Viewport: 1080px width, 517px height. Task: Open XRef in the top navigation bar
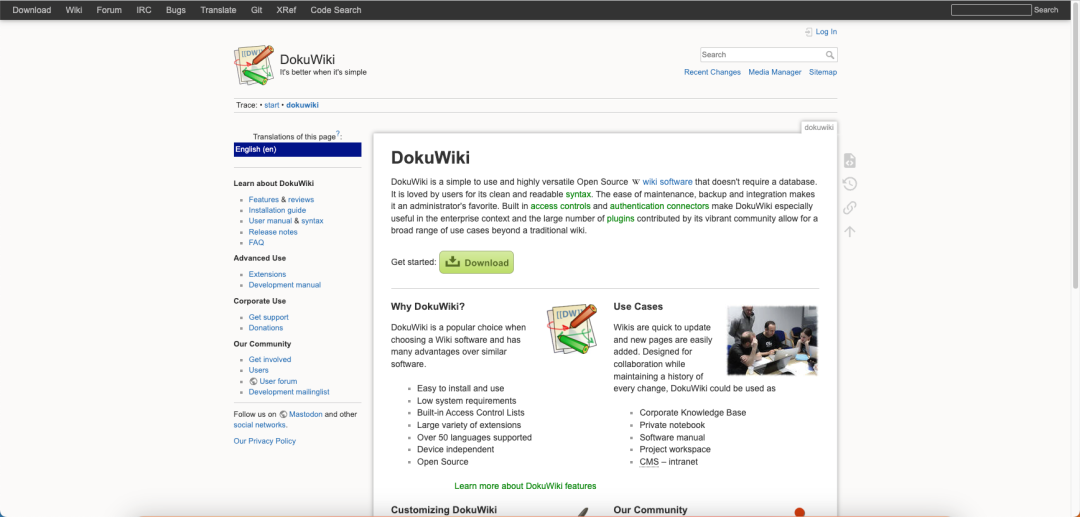click(286, 10)
